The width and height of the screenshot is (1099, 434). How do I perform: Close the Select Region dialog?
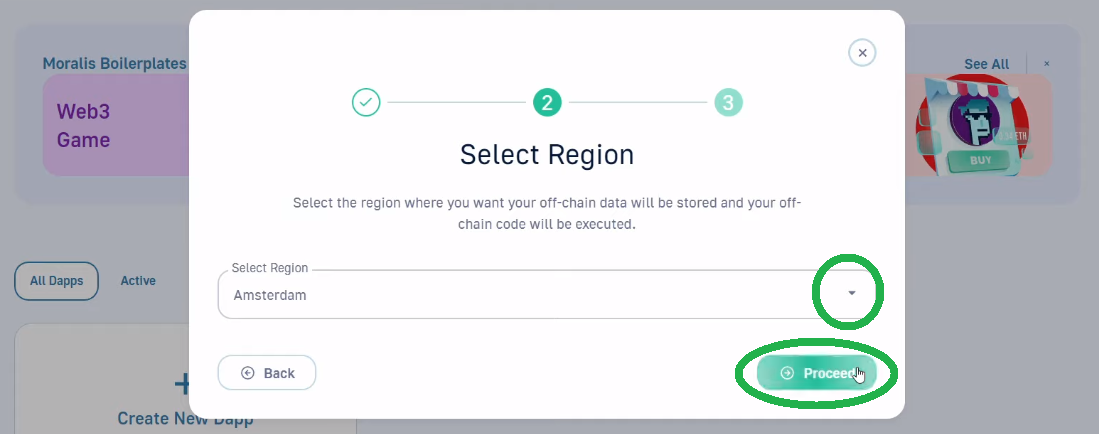862,53
